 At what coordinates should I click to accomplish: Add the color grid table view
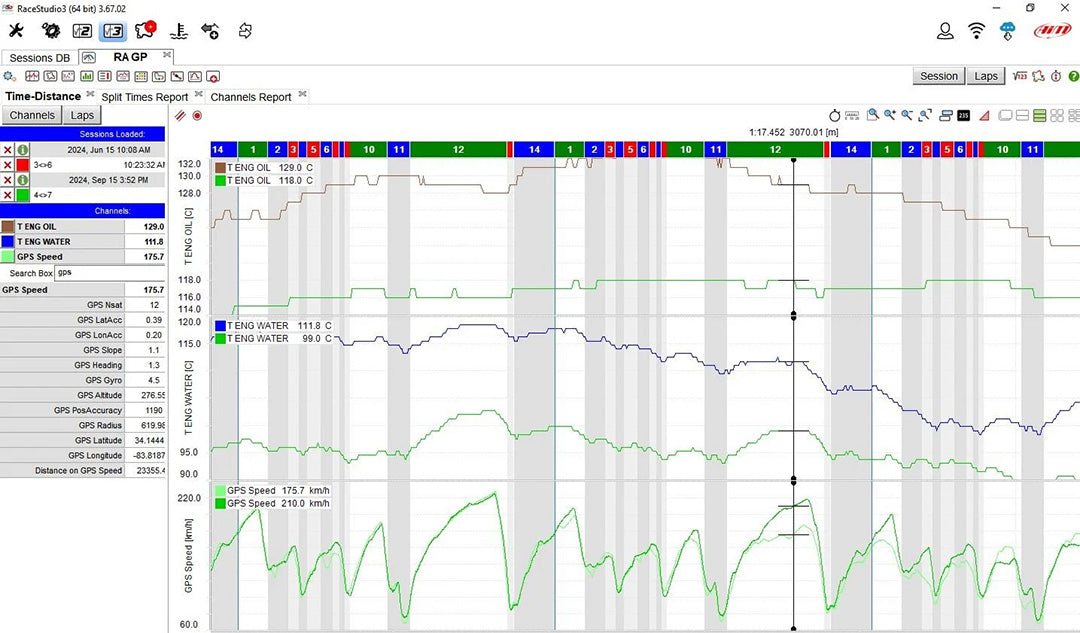point(141,76)
